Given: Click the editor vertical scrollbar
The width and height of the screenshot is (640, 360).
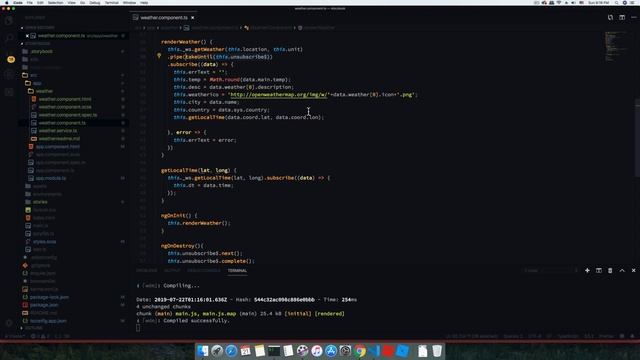Looking at the screenshot, I should tap(637, 139).
